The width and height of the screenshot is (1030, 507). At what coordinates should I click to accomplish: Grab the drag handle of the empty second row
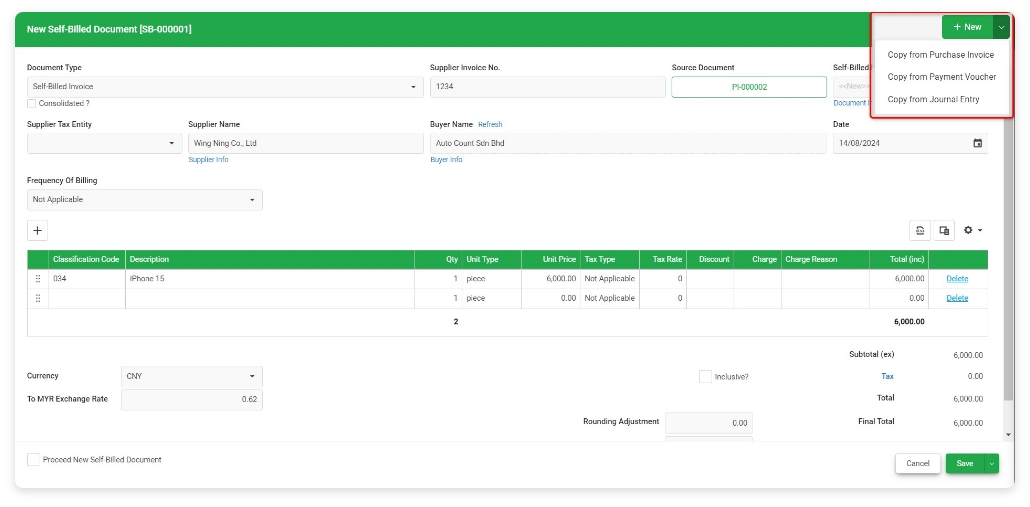point(38,298)
